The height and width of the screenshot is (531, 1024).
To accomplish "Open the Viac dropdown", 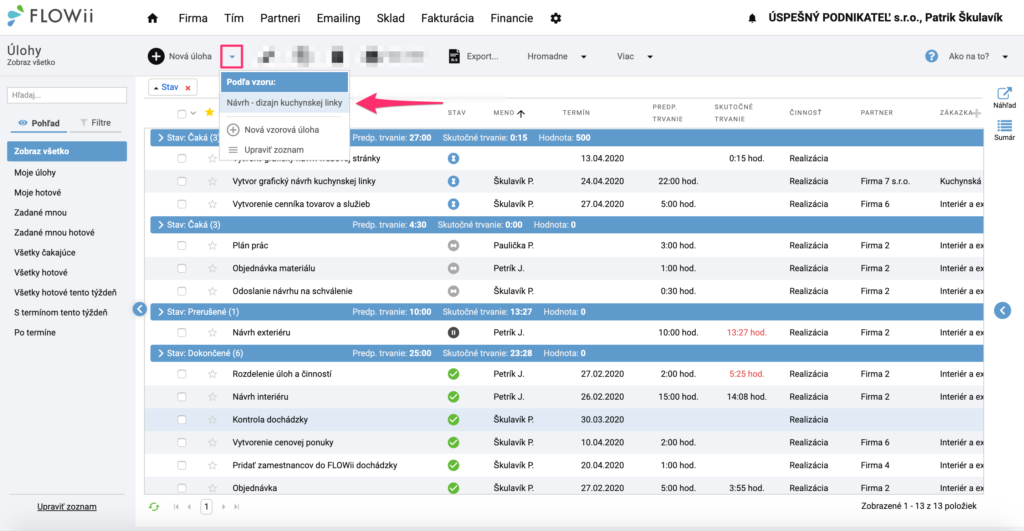I will tap(635, 56).
